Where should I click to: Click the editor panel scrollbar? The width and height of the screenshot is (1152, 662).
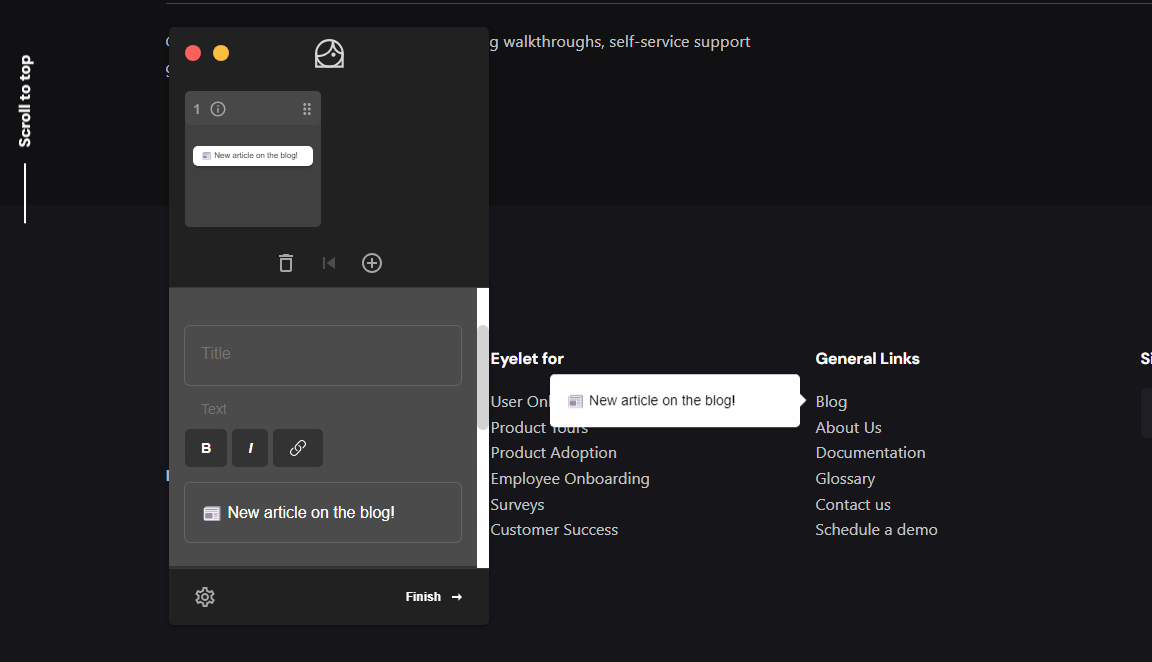click(x=483, y=376)
